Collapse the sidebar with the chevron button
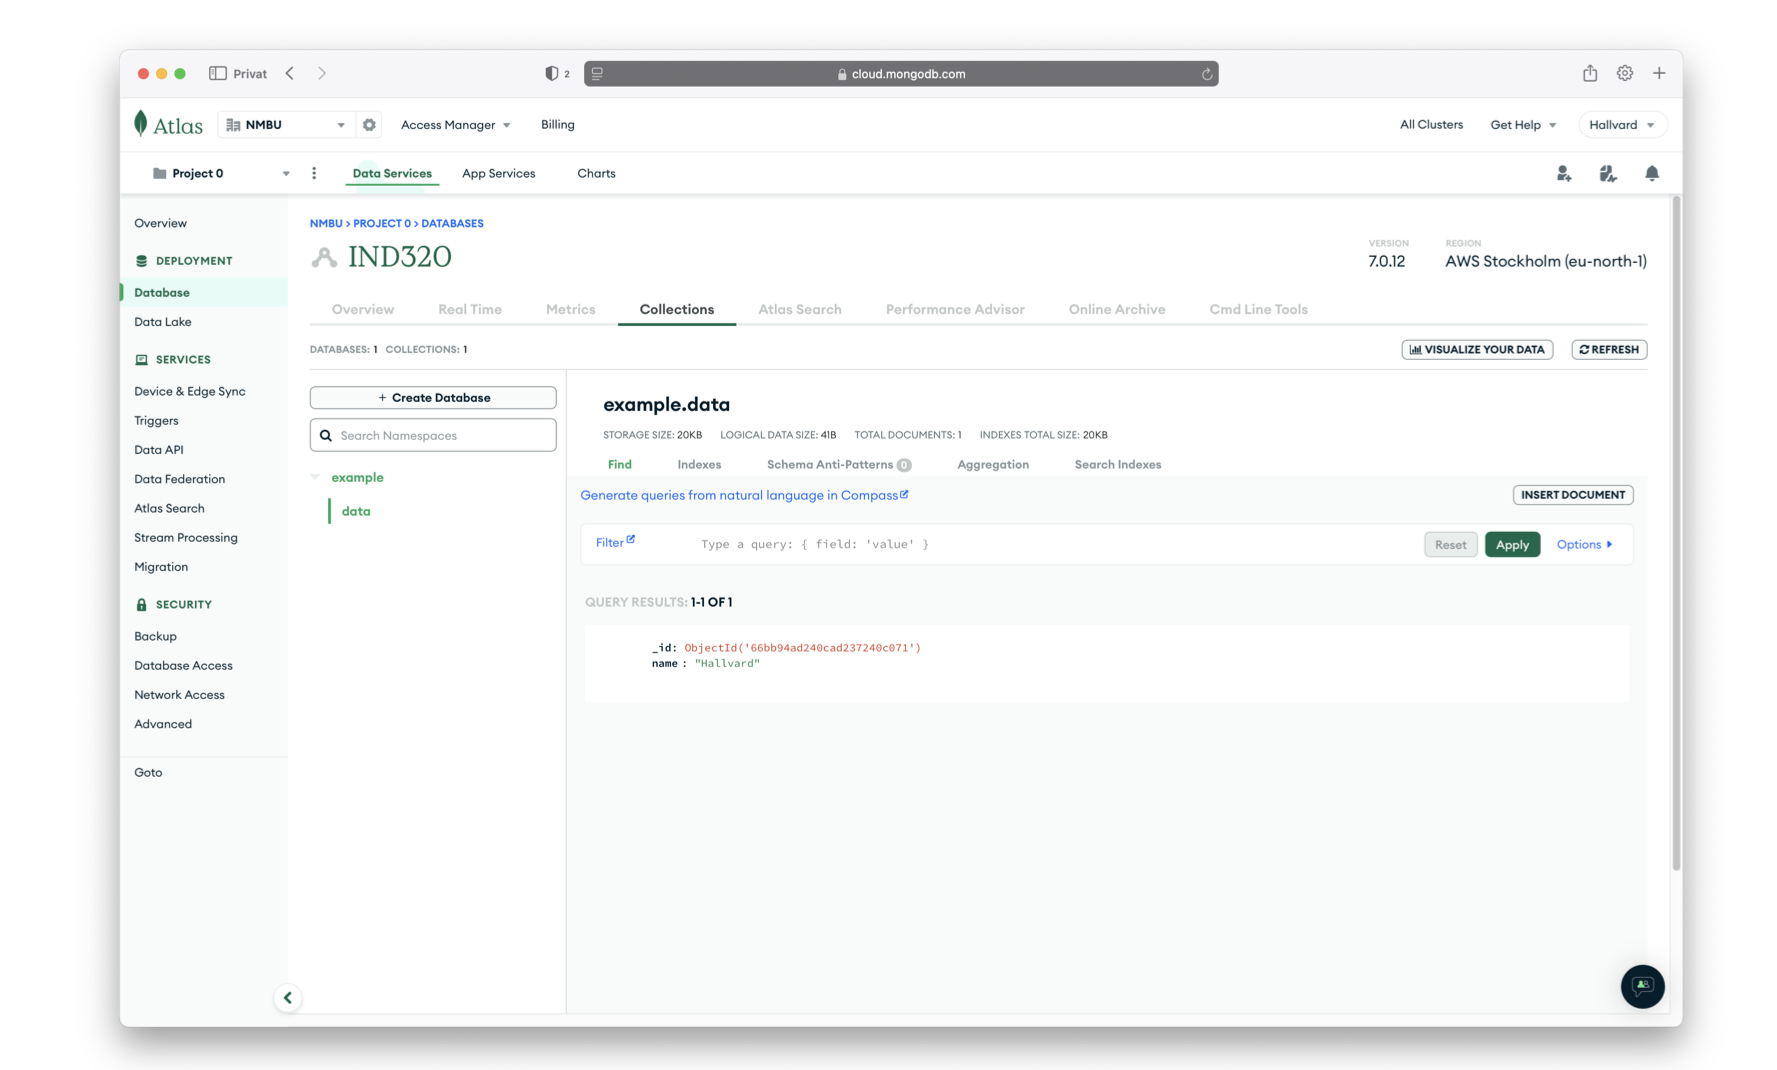Image resolution: width=1777 pixels, height=1070 pixels. 288,997
